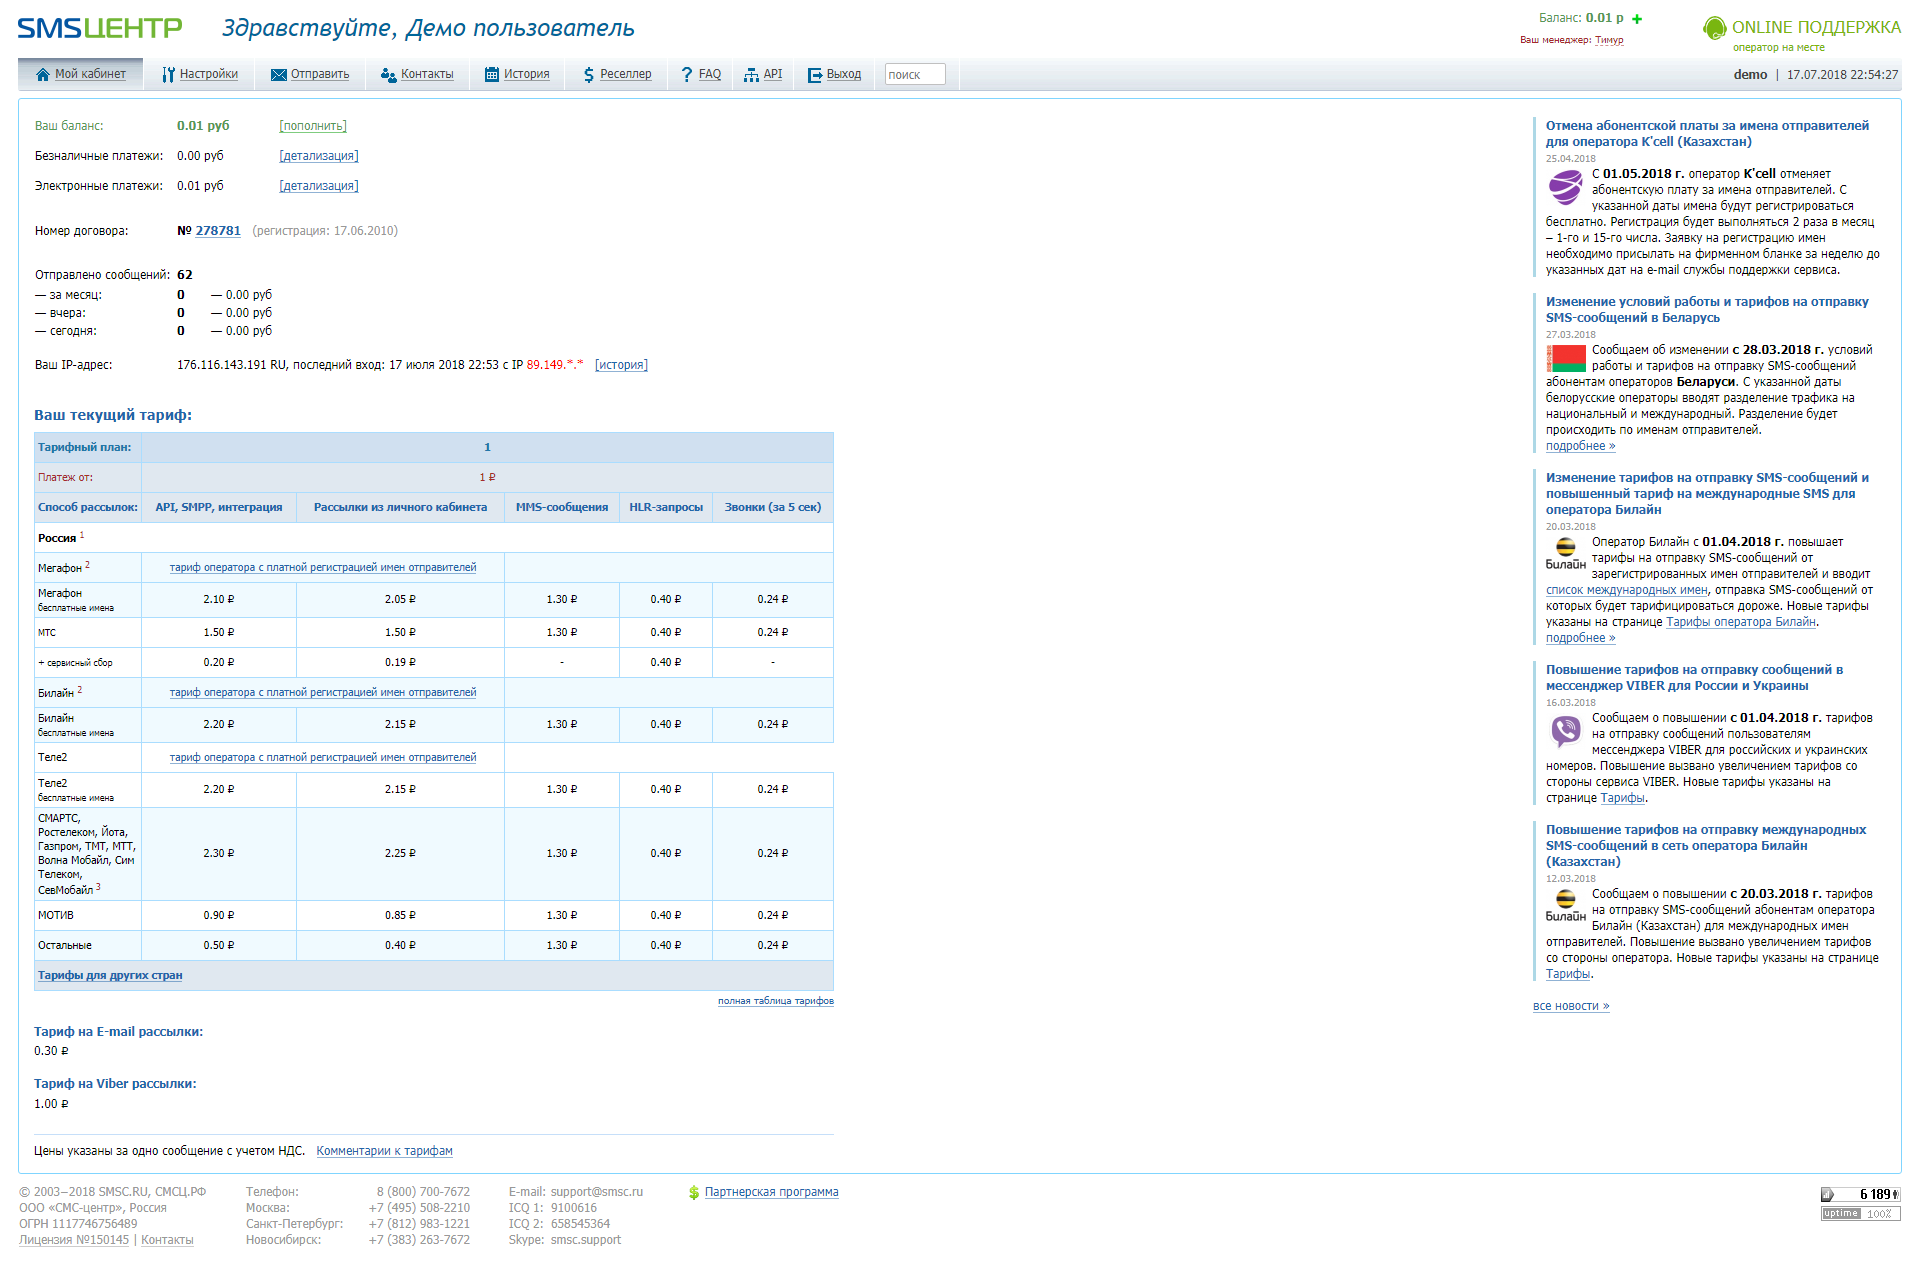
Task: Click the dollar icon beside Реселлер
Action: [x=589, y=75]
